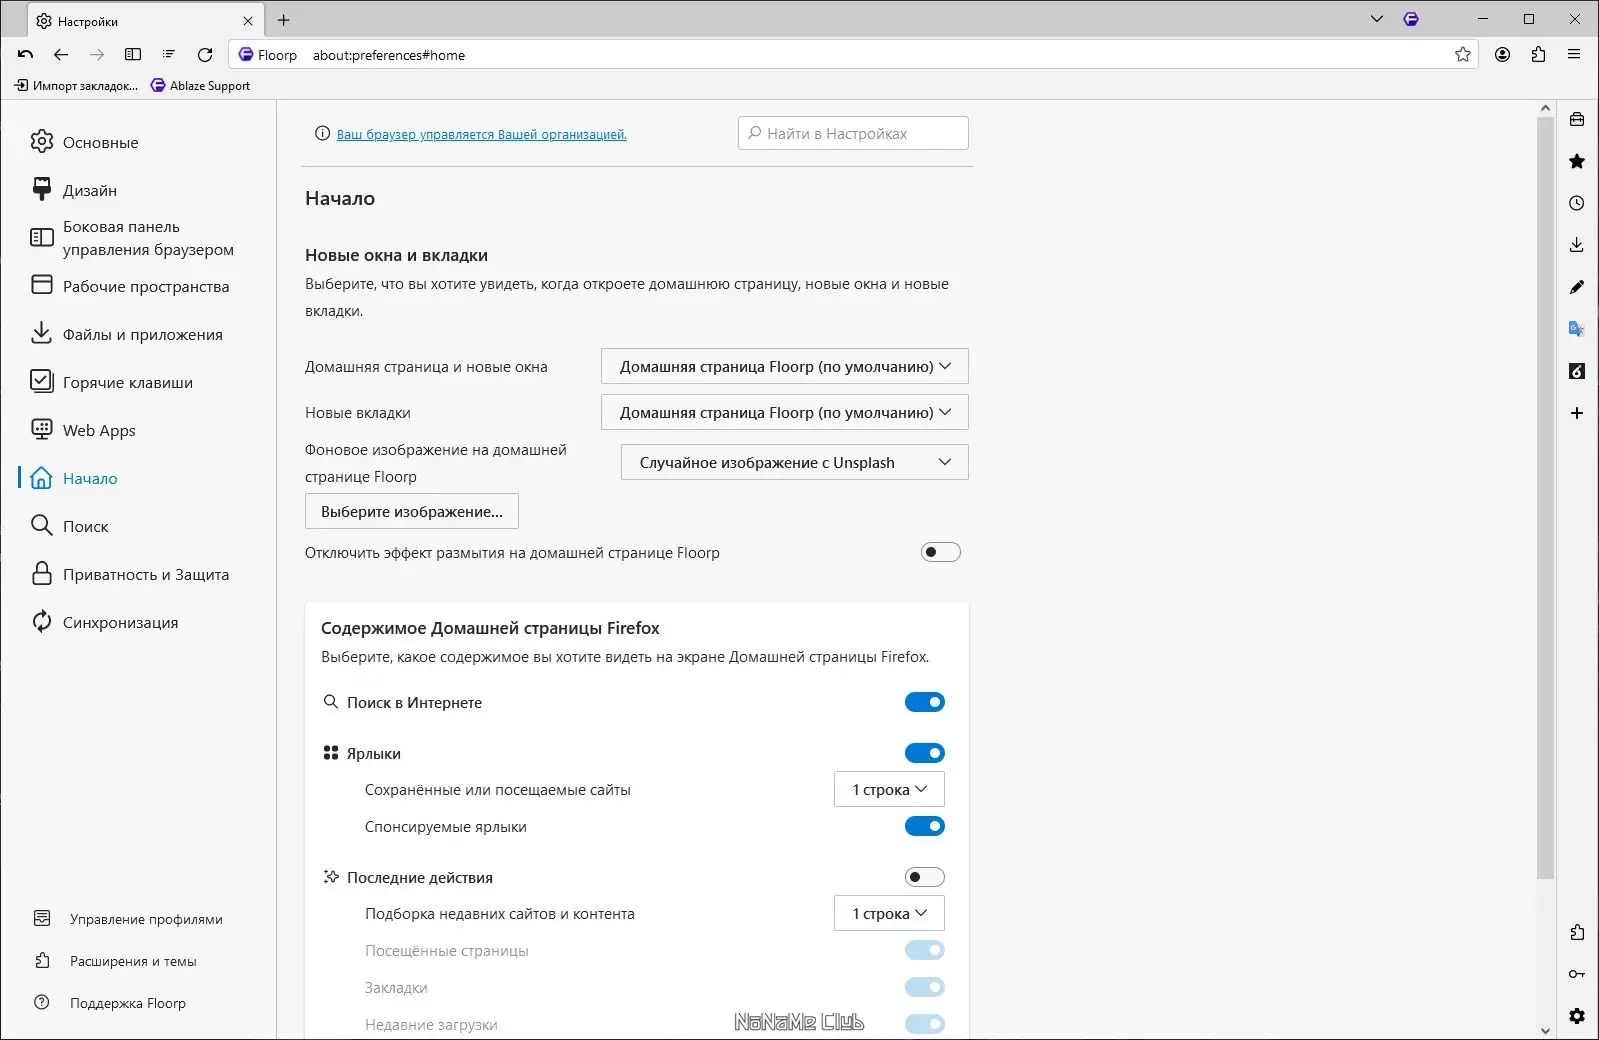Open bookmarks star in the right side panel
Image resolution: width=1599 pixels, height=1040 pixels.
tap(1577, 161)
